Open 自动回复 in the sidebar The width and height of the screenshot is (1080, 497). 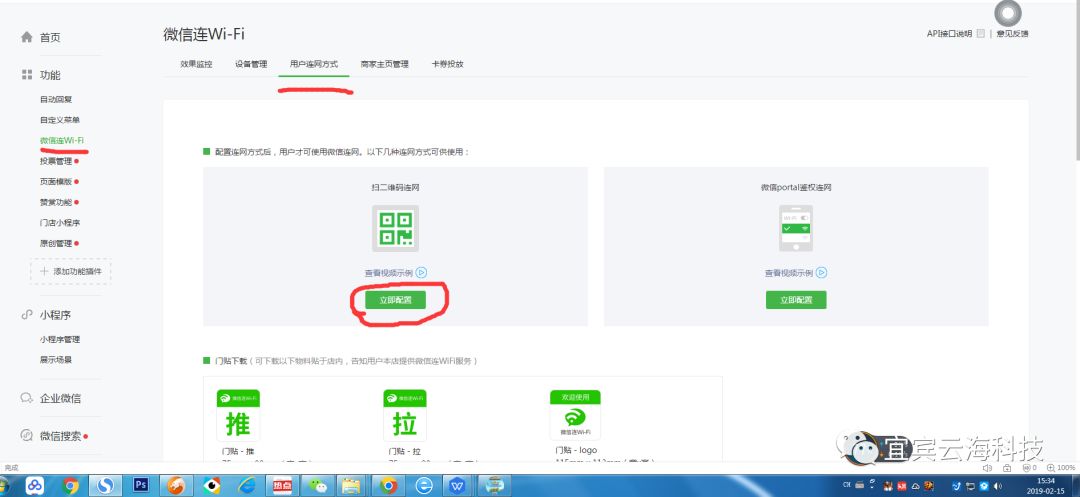coord(56,99)
